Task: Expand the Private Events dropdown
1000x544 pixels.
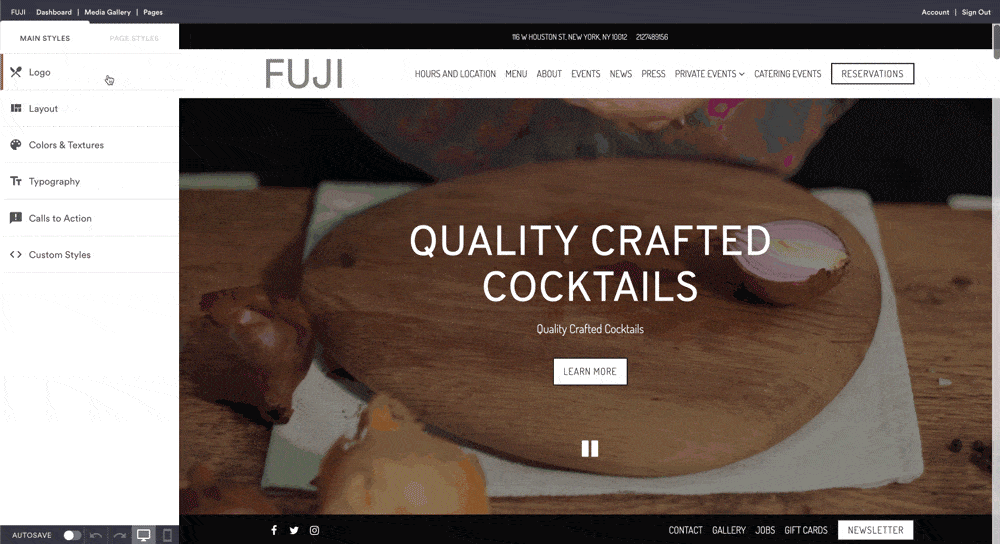Action: [709, 74]
